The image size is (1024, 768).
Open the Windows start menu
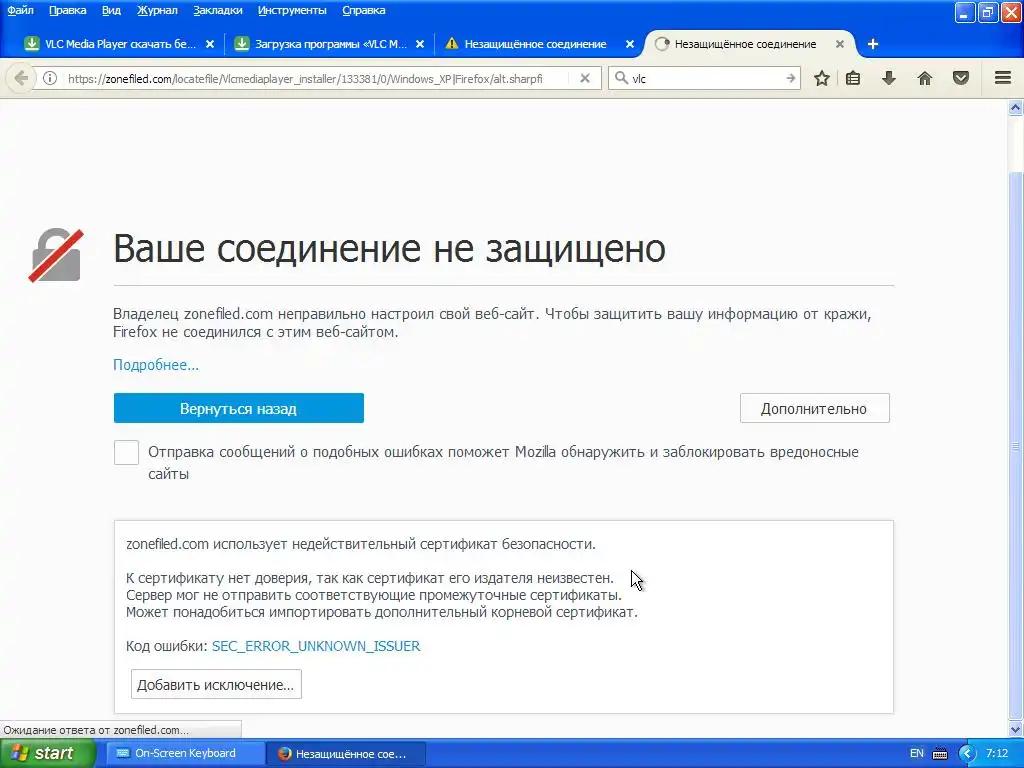47,753
